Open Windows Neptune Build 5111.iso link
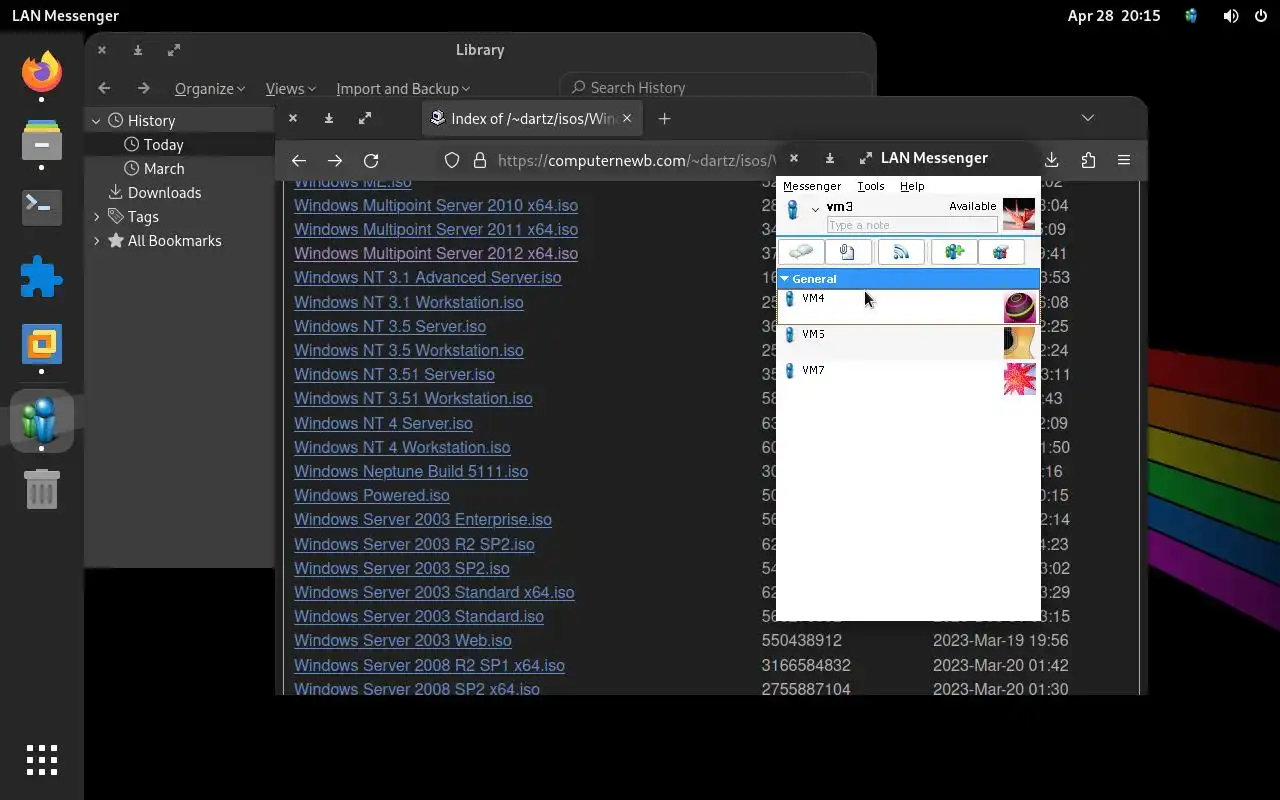The image size is (1280, 800). tap(411, 471)
